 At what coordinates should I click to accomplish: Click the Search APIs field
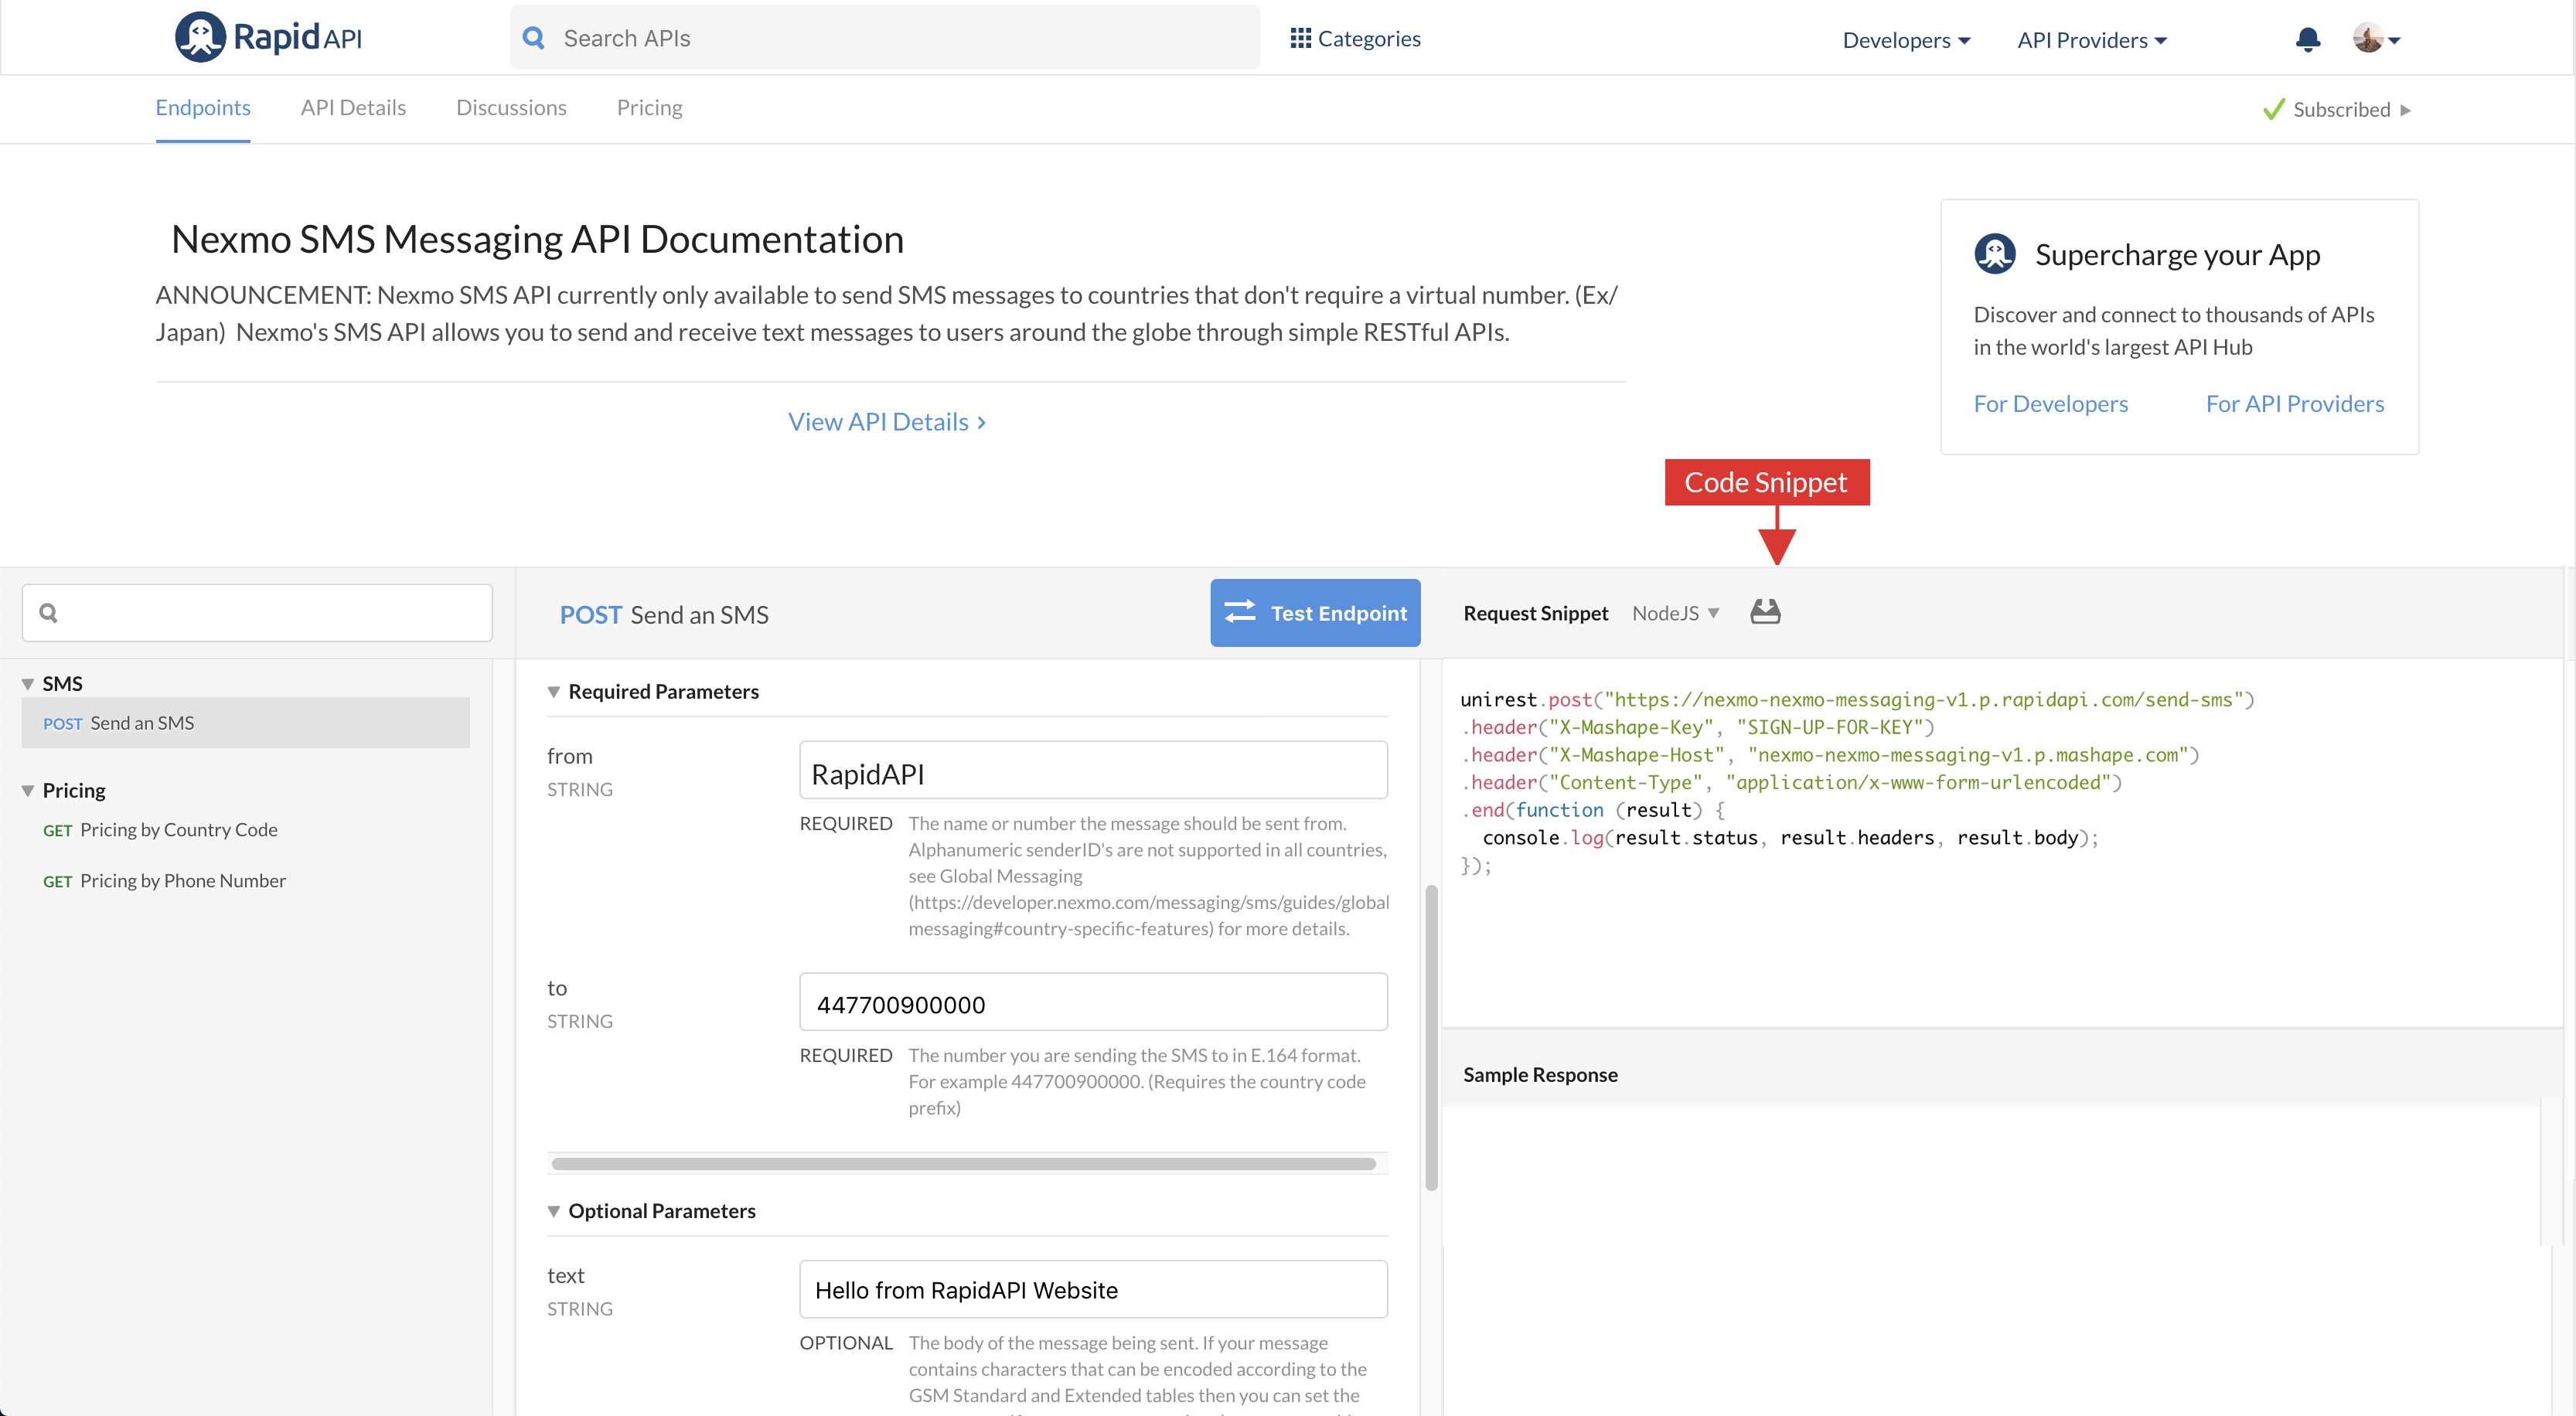click(885, 38)
